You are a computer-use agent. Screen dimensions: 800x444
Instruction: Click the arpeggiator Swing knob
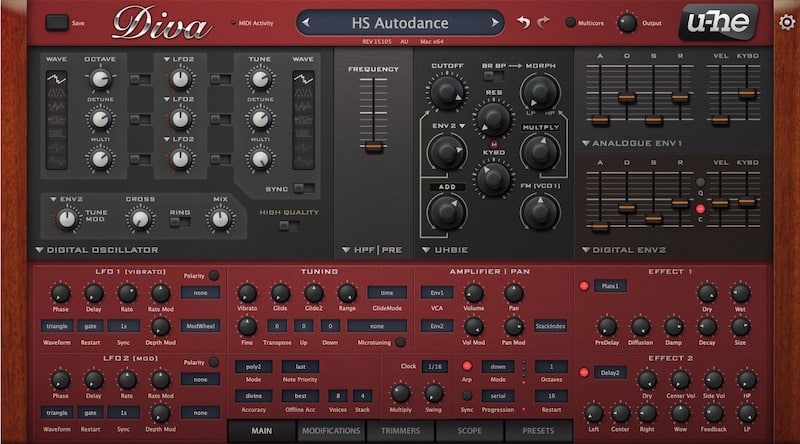click(x=434, y=393)
